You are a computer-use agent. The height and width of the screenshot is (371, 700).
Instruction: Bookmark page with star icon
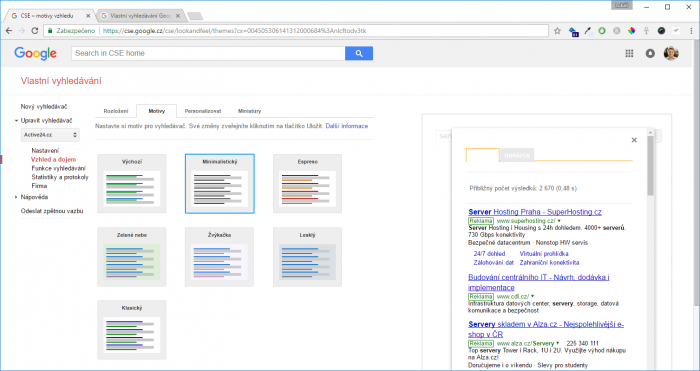(557, 31)
